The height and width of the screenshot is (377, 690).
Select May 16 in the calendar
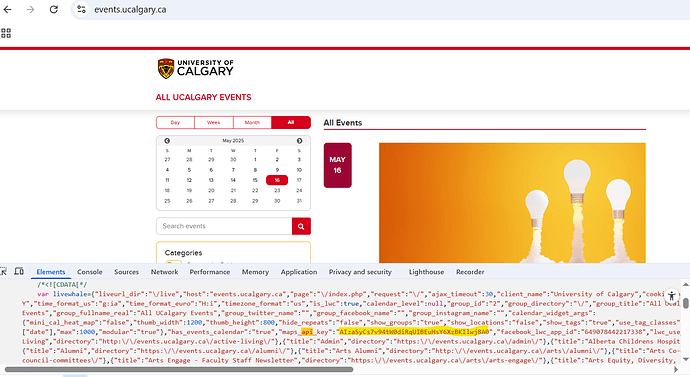(x=277, y=180)
